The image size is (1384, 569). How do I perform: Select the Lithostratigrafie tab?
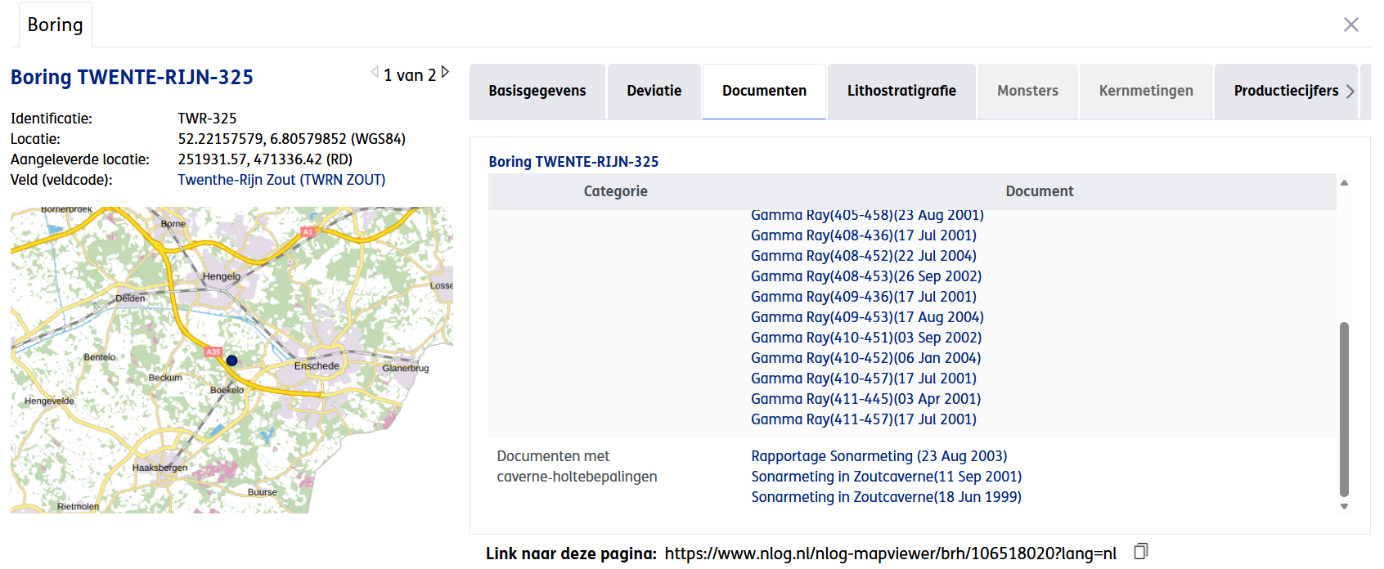(x=901, y=91)
